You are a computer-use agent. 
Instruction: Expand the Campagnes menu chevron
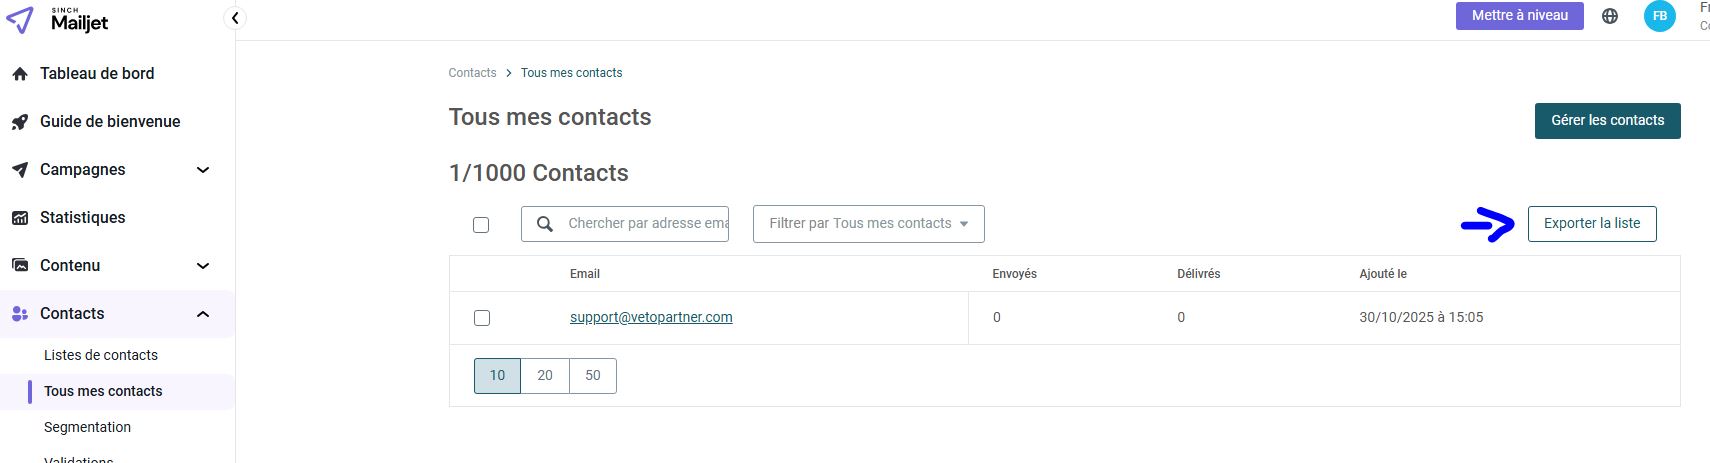pos(203,170)
